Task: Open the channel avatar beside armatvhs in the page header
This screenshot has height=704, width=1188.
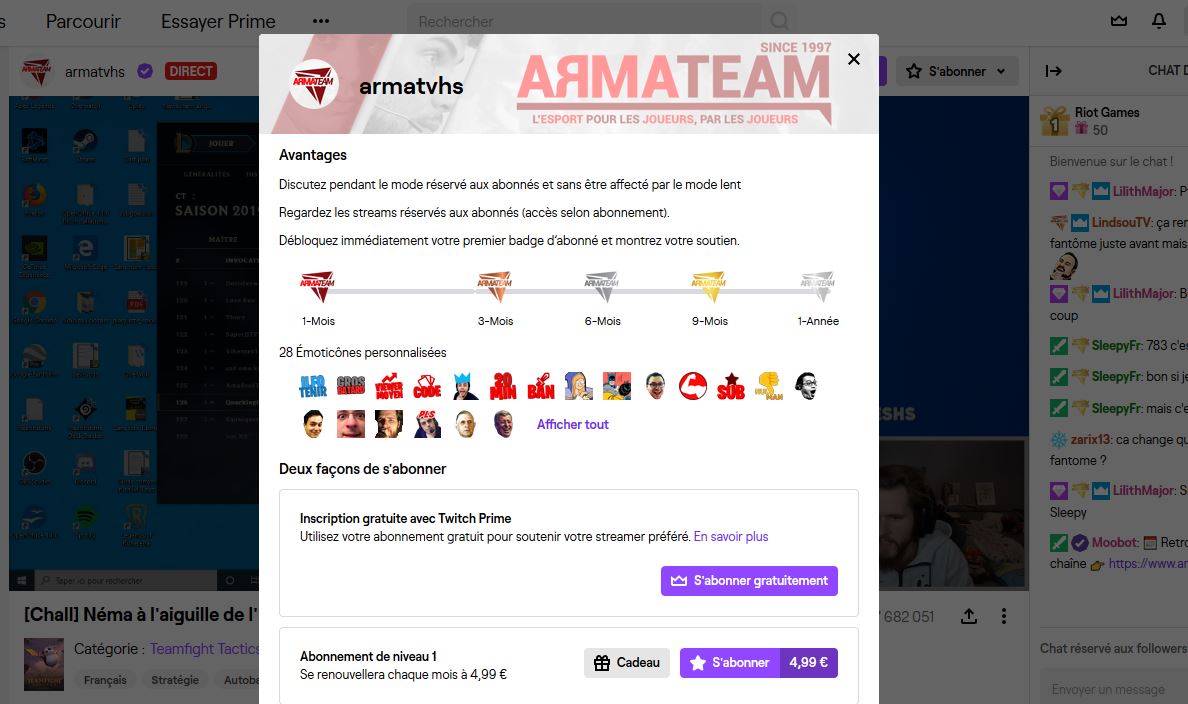Action: [36, 71]
